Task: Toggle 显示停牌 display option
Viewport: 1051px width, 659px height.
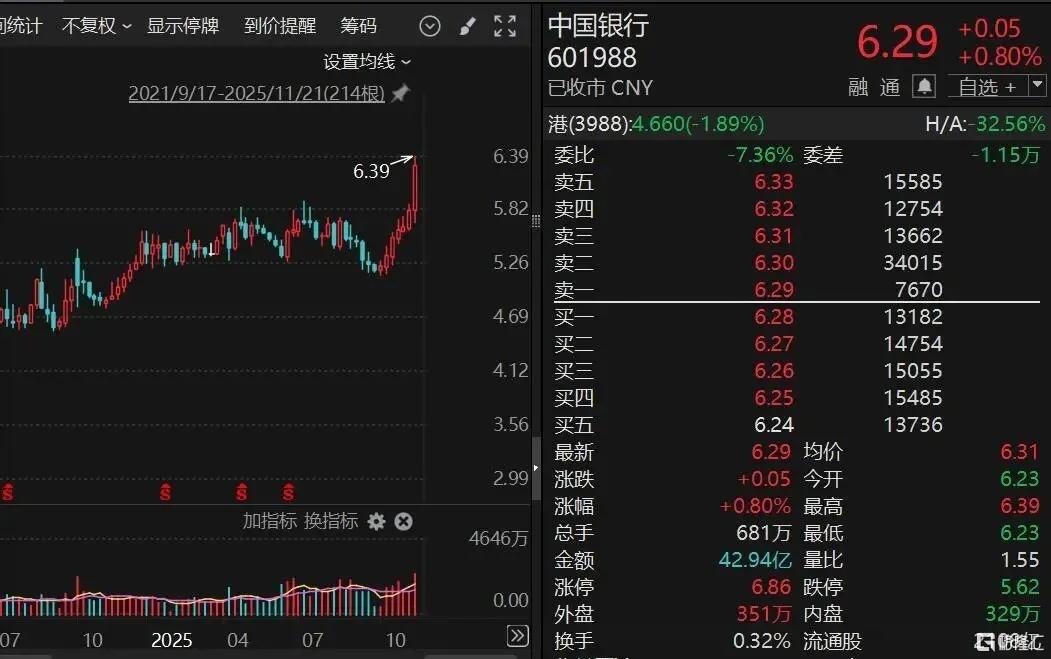Action: tap(183, 26)
